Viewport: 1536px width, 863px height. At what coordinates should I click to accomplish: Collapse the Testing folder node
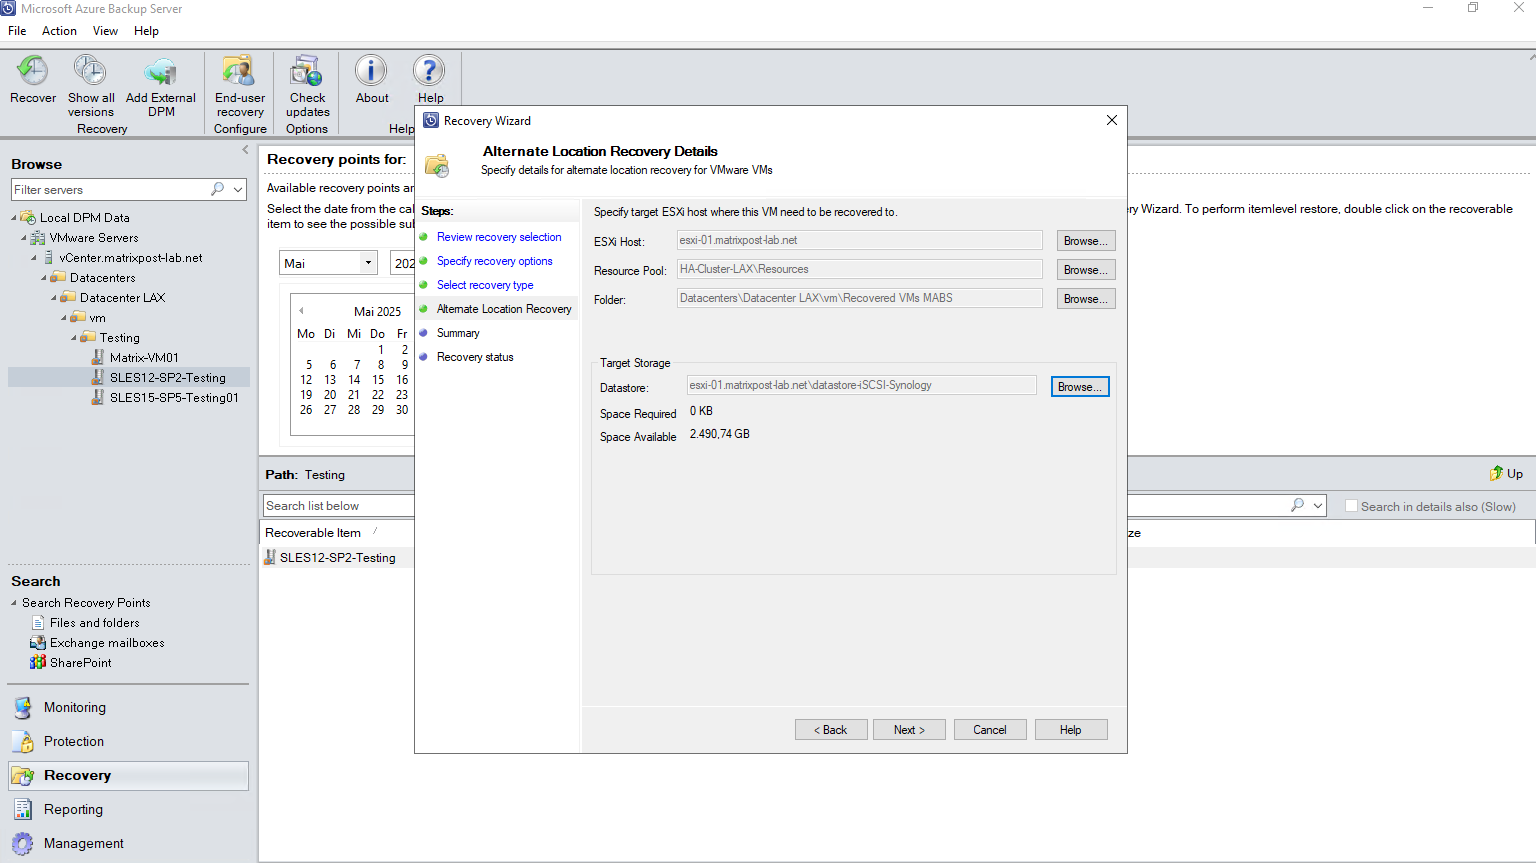pyautogui.click(x=74, y=338)
